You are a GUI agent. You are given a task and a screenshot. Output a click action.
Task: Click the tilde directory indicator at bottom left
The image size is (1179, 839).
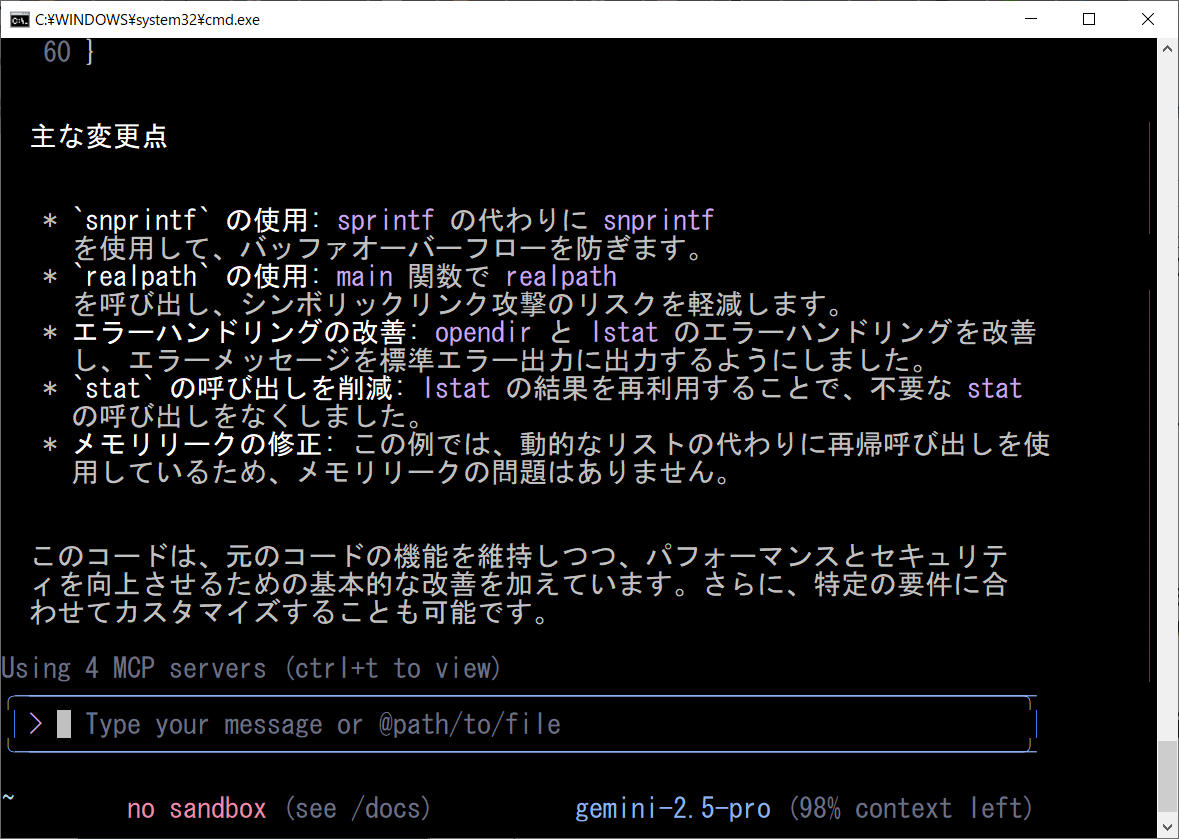(8, 797)
